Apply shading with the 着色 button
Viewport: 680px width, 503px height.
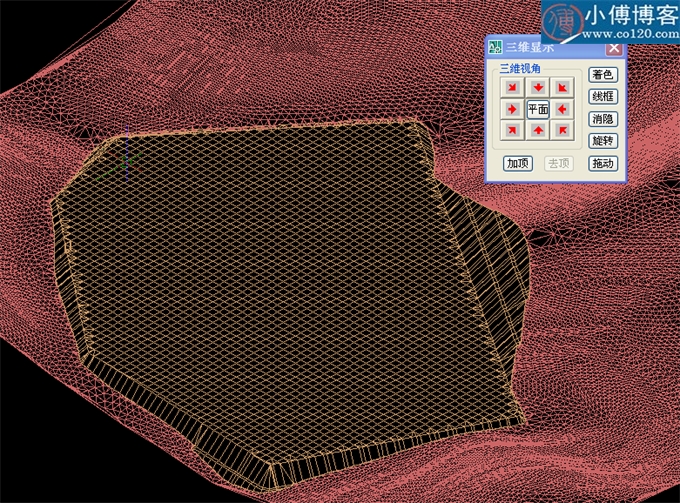coord(603,75)
